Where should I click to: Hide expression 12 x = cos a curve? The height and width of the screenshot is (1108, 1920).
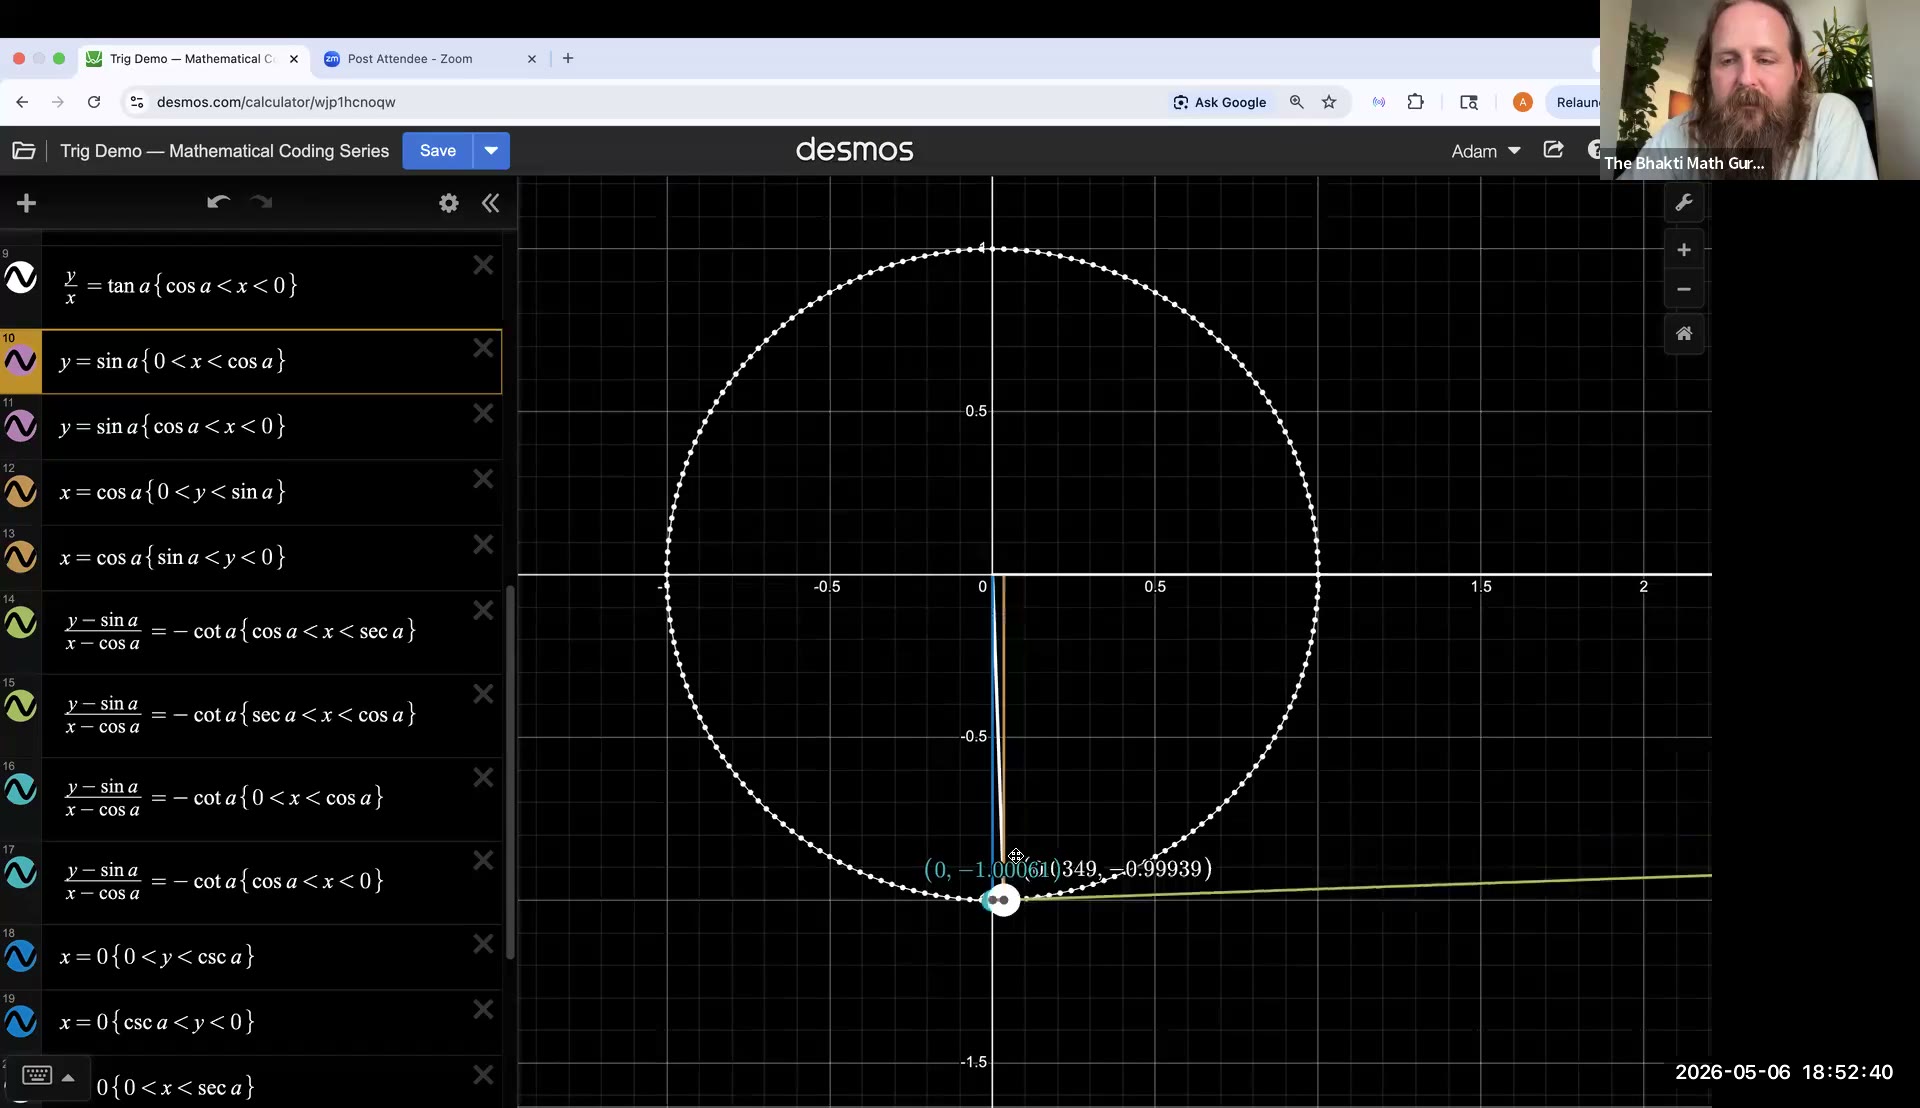point(21,491)
